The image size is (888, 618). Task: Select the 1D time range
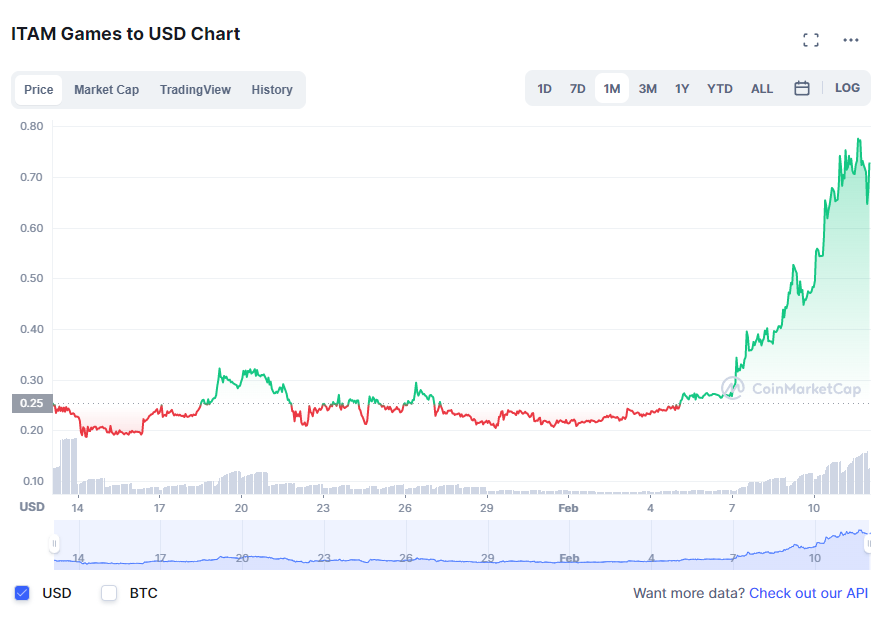[x=544, y=88]
